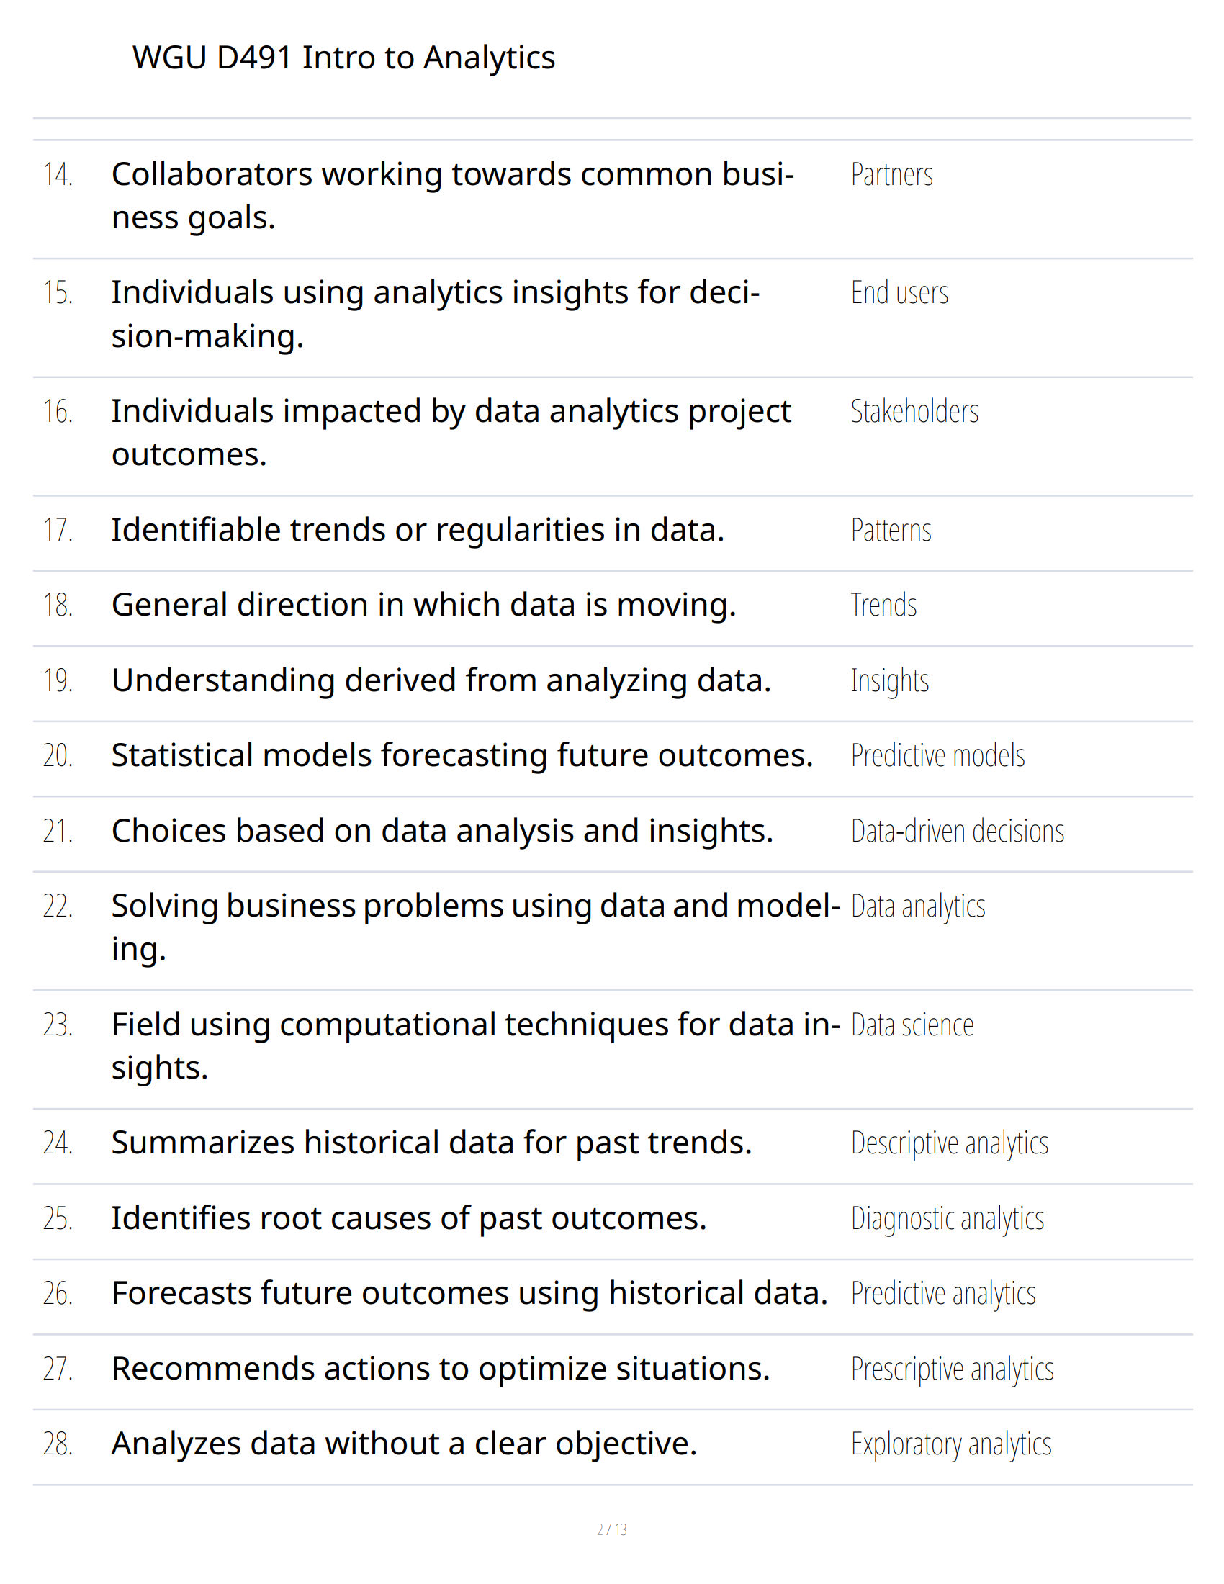This screenshot has height=1584, width=1224.
Task: Select the term Partners
Action: [891, 175]
